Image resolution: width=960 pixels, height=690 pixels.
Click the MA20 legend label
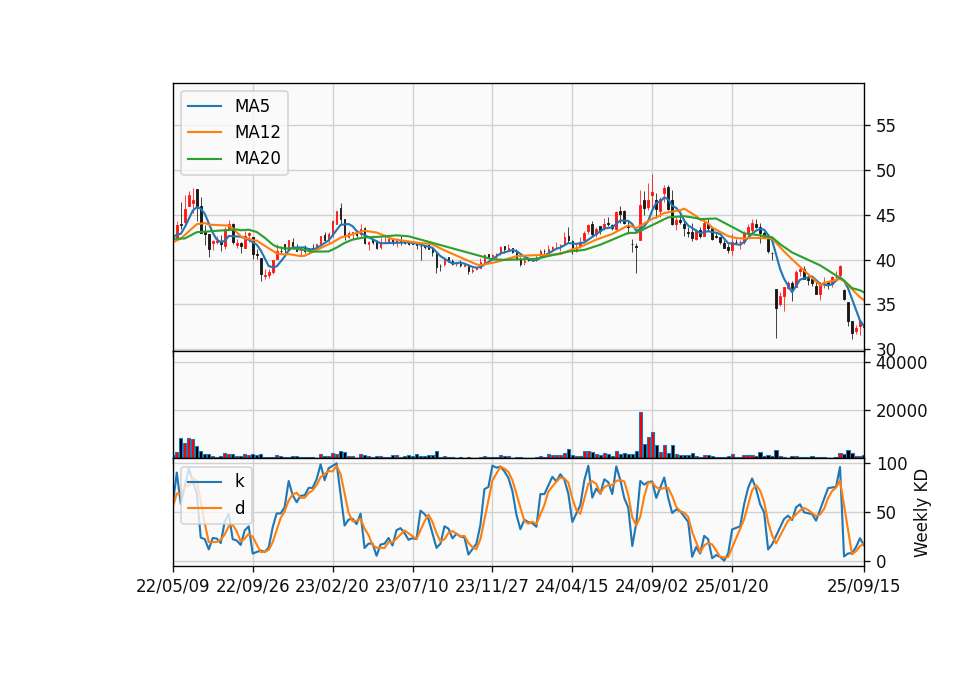point(257,159)
